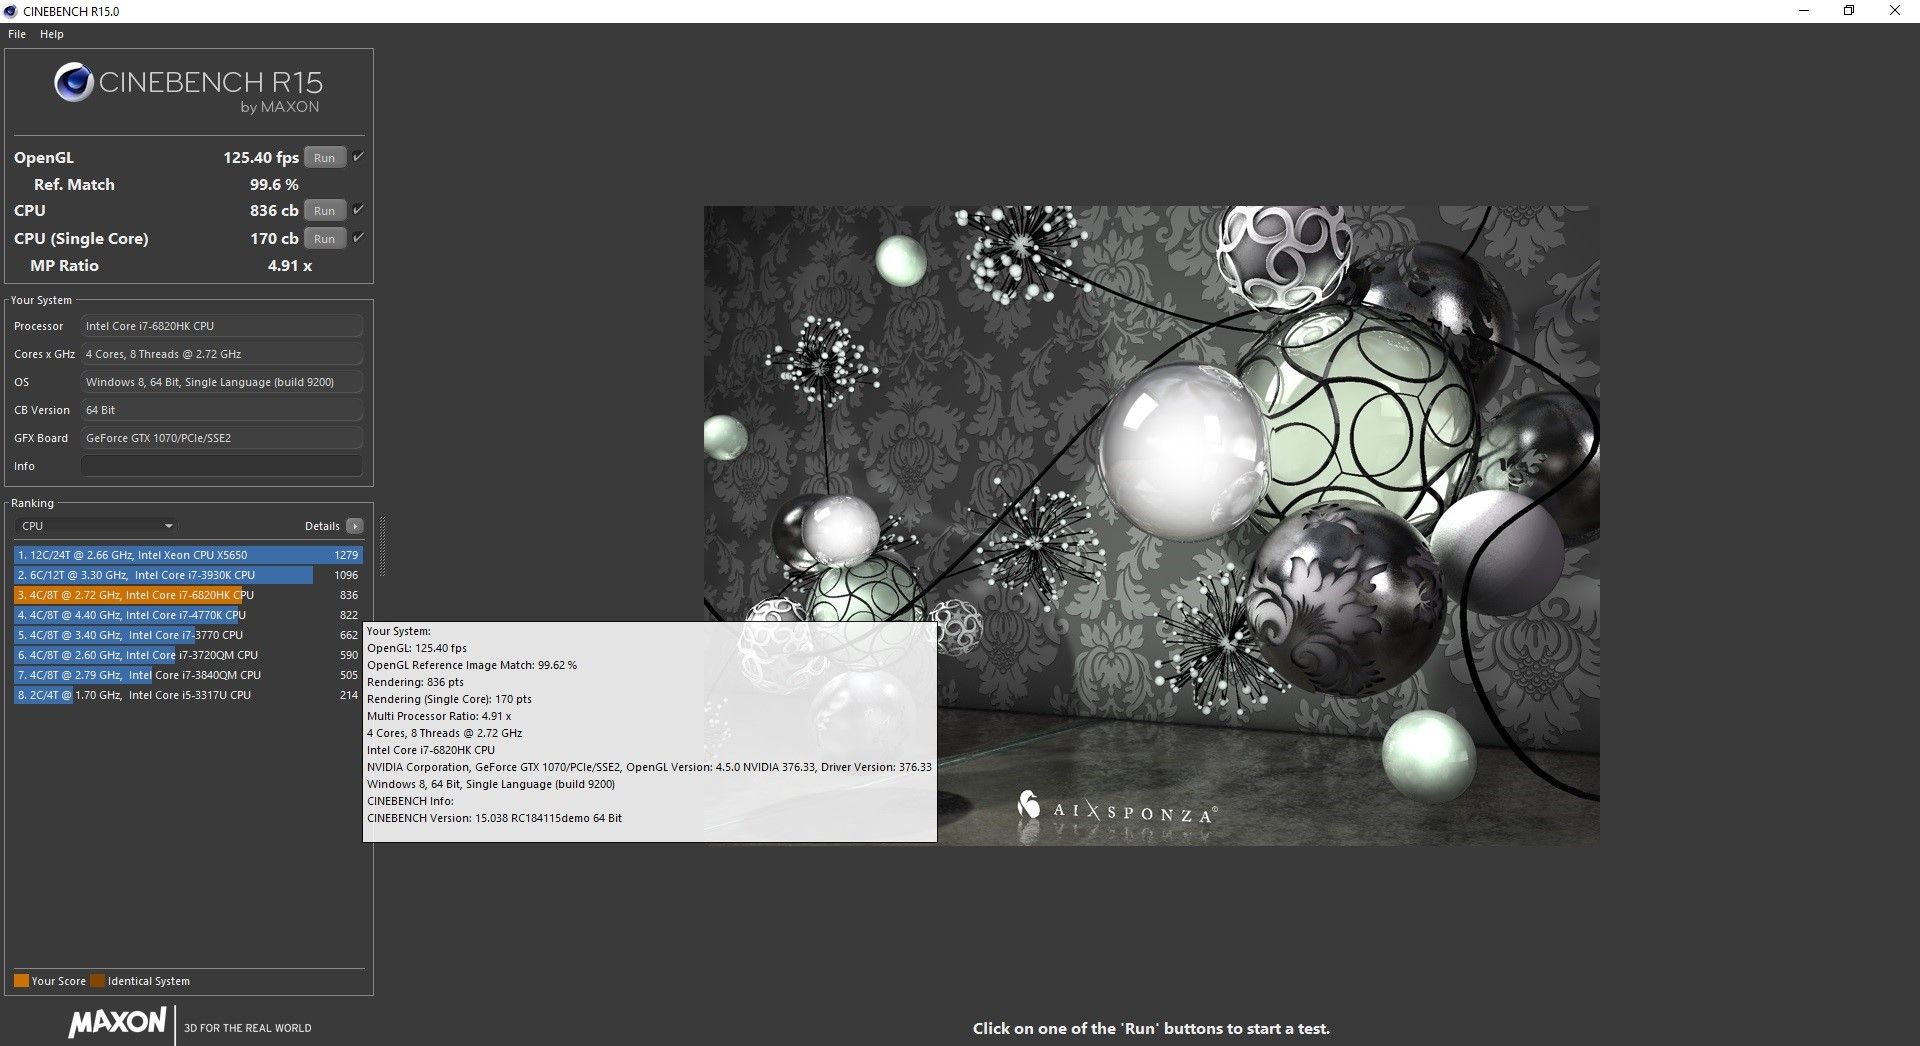The image size is (1920, 1046).
Task: Toggle the CPU test checkbox
Action: [x=358, y=209]
